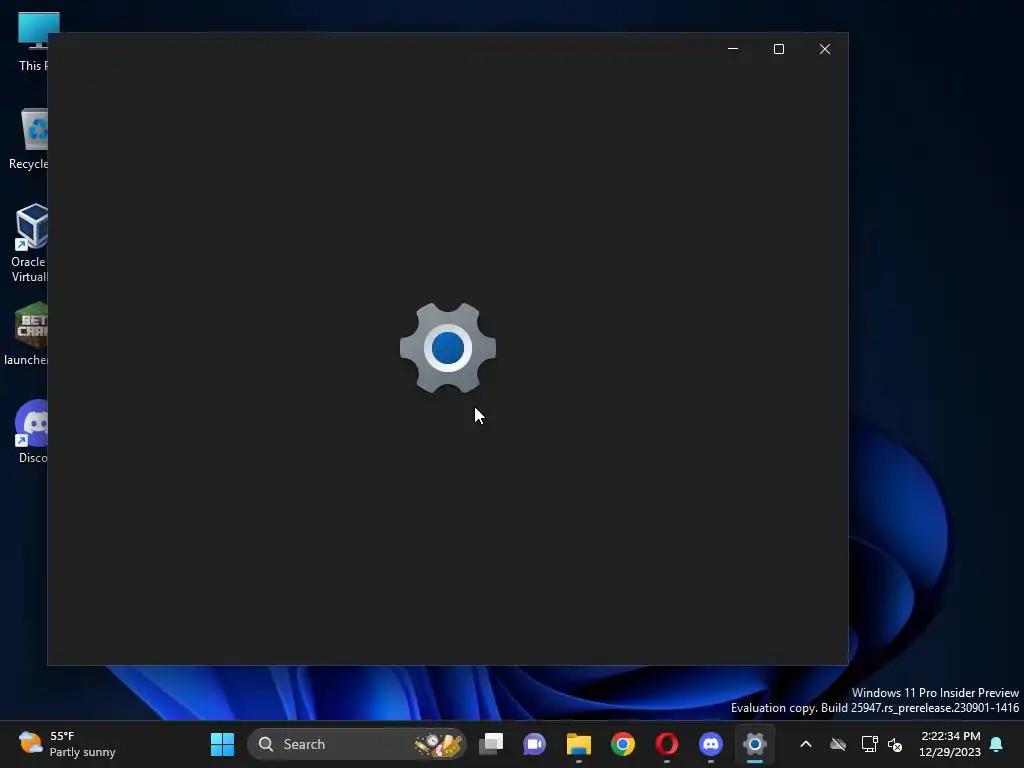Open the notification bell
This screenshot has height=768, width=1024.
point(997,744)
